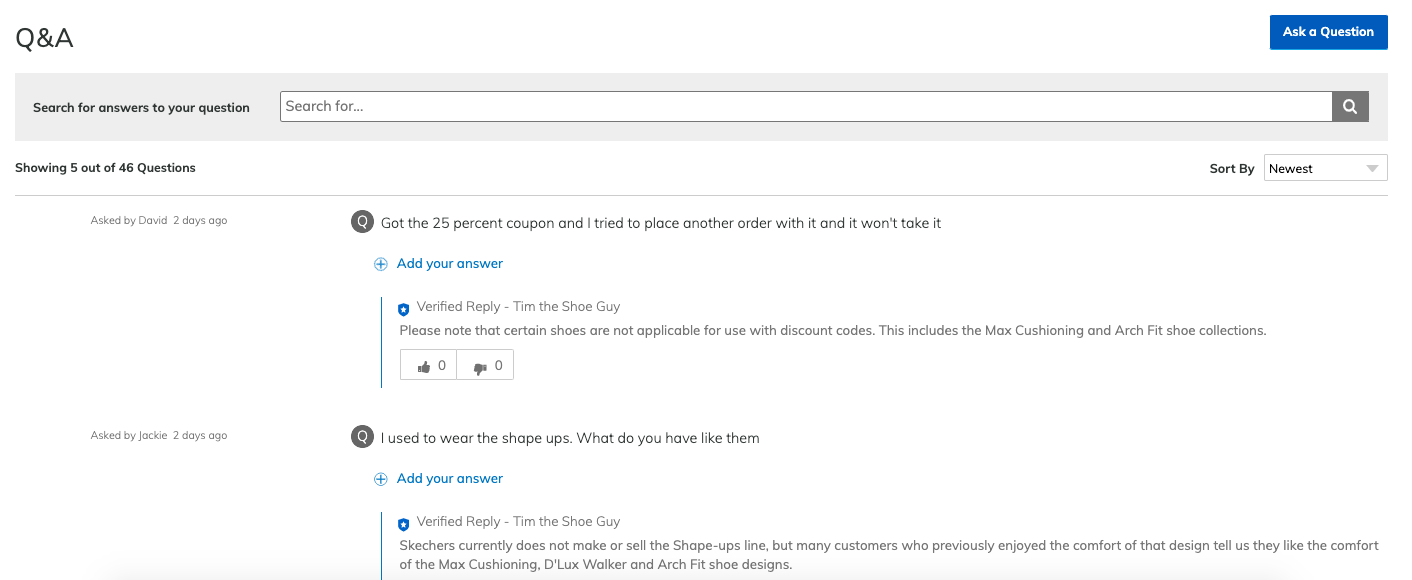1412x580 pixels.
Task: Click 'Asked by Jackie 2 days ago'
Action: [159, 435]
